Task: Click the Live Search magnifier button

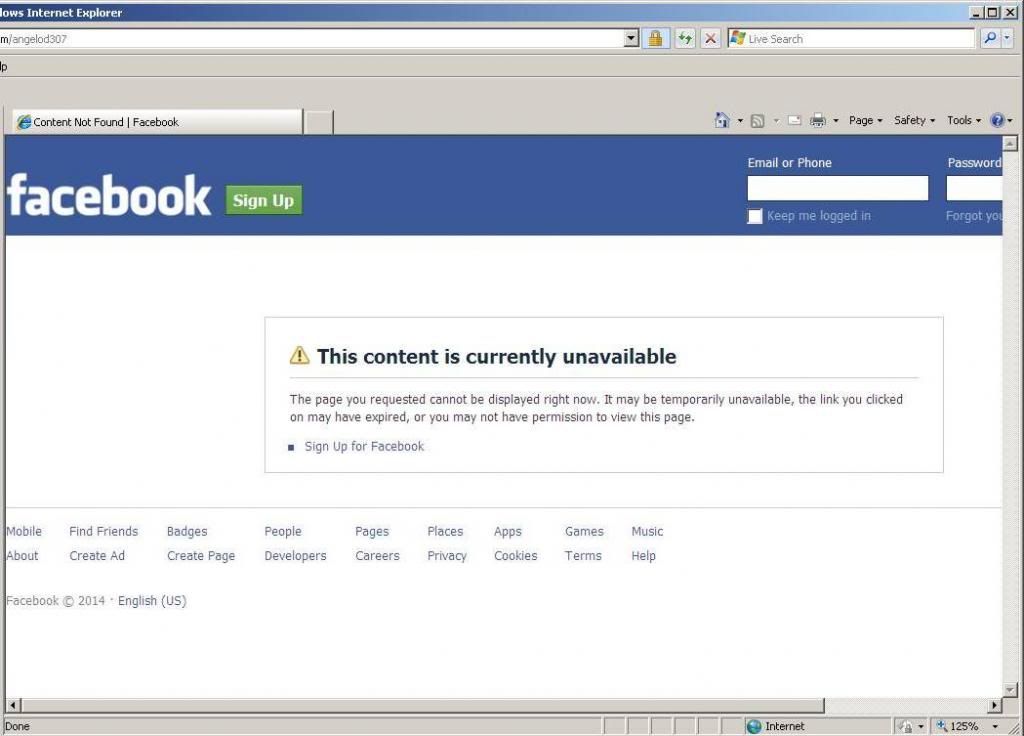Action: (x=990, y=39)
